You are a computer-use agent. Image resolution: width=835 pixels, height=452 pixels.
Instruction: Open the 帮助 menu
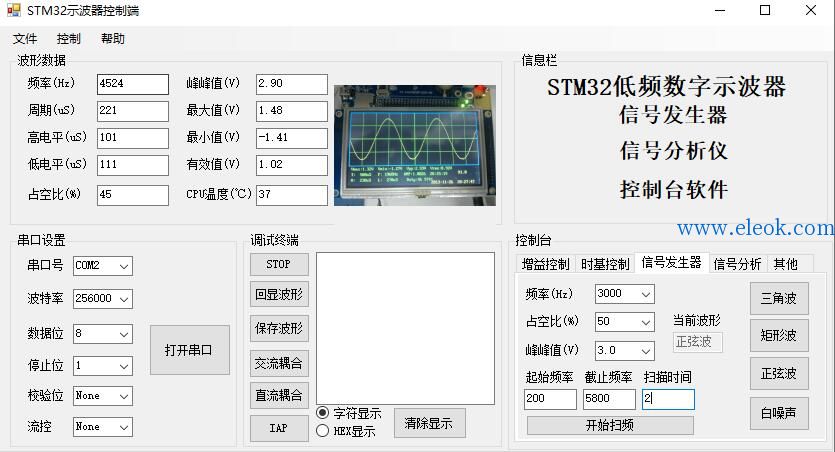click(113, 39)
